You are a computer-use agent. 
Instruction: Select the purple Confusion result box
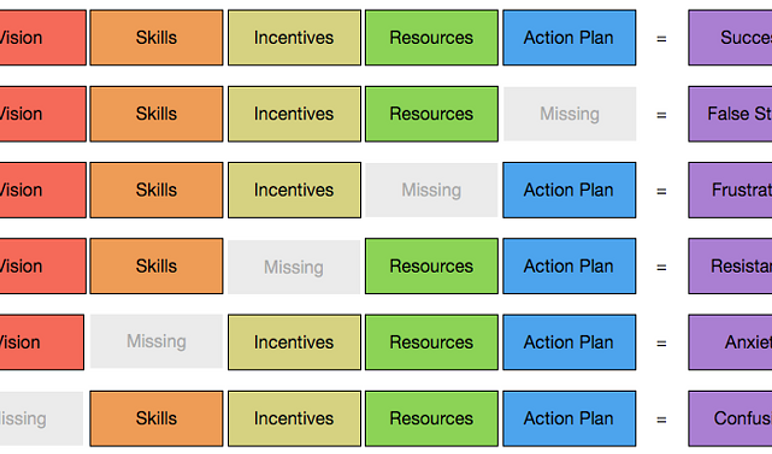tap(730, 419)
